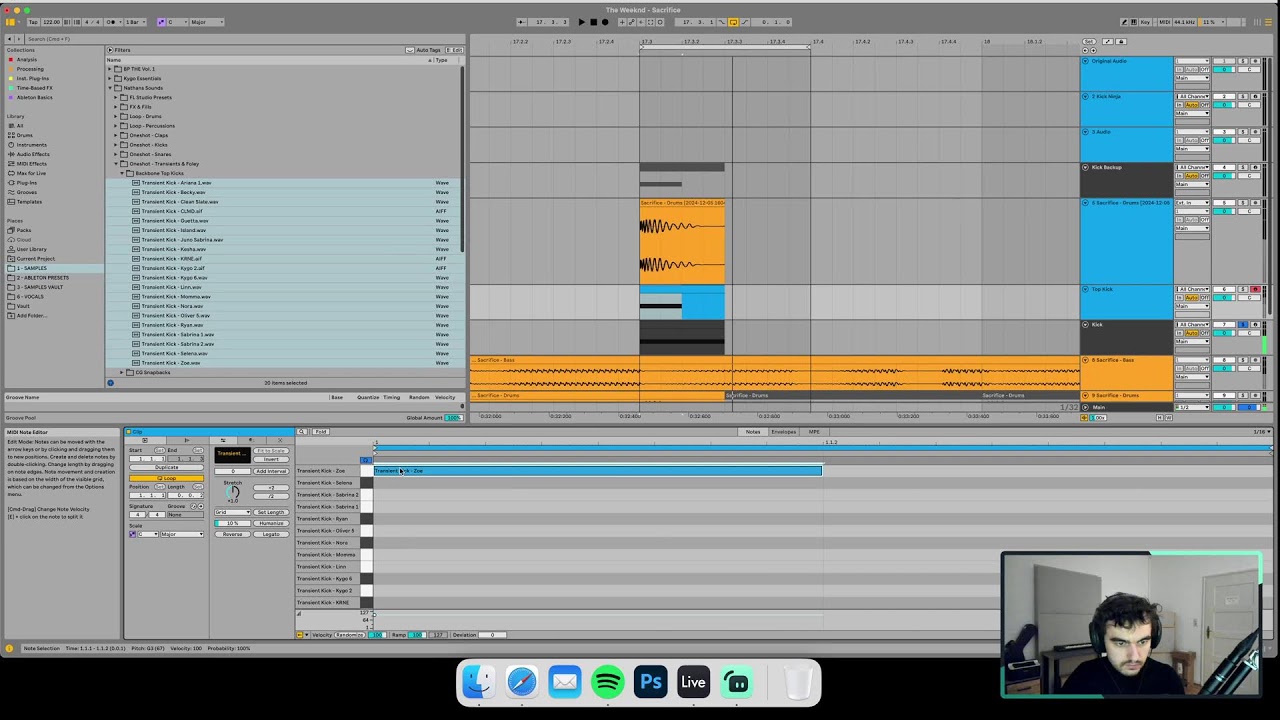The image size is (1280, 720).
Task: Open the Current Project place
Action: 35,259
